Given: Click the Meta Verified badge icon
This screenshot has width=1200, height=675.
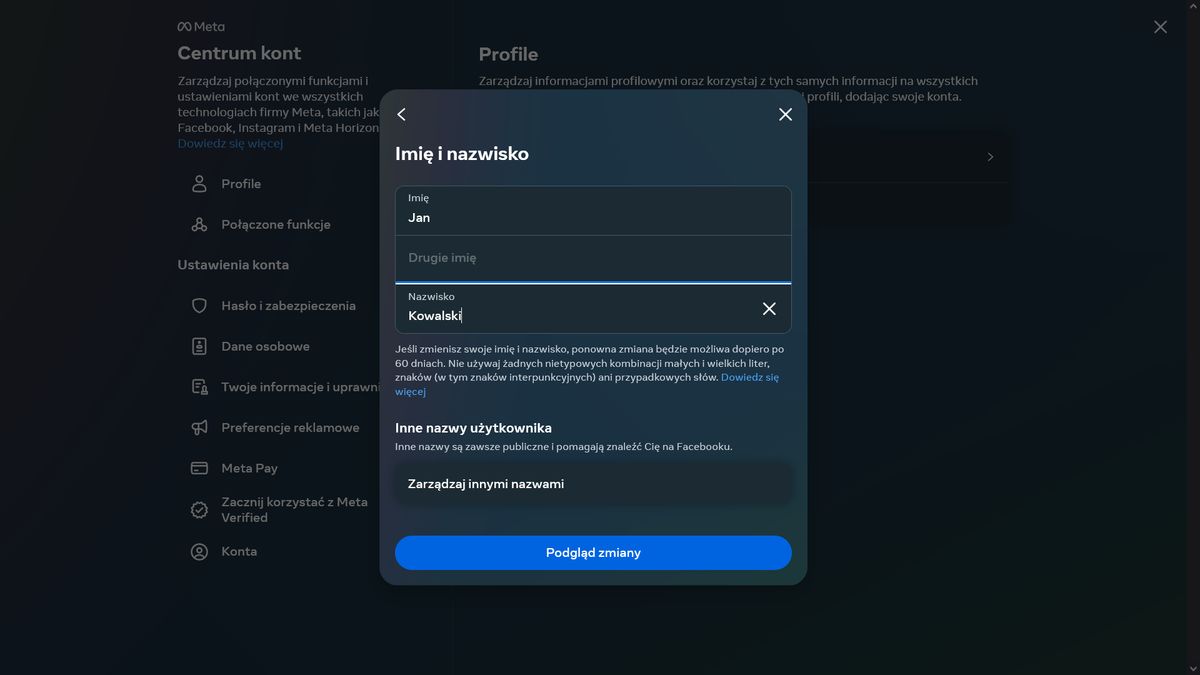Looking at the screenshot, I should (x=200, y=509).
